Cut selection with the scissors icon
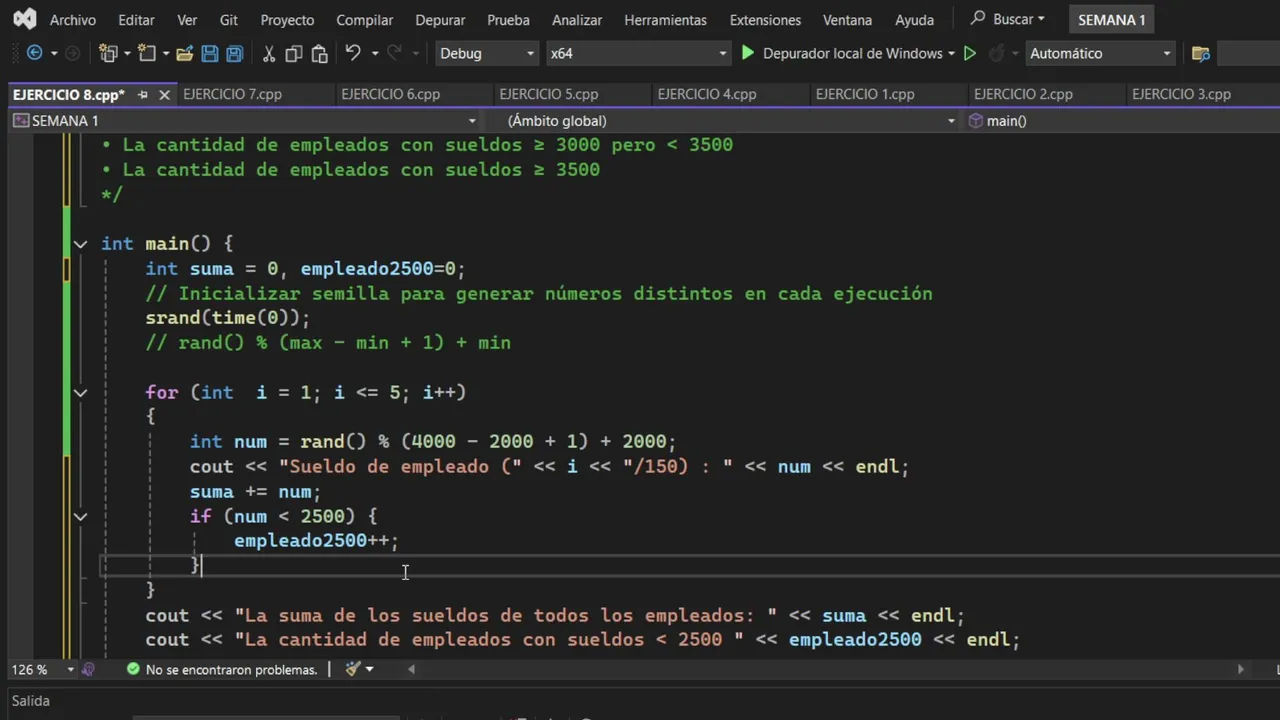 pos(269,53)
